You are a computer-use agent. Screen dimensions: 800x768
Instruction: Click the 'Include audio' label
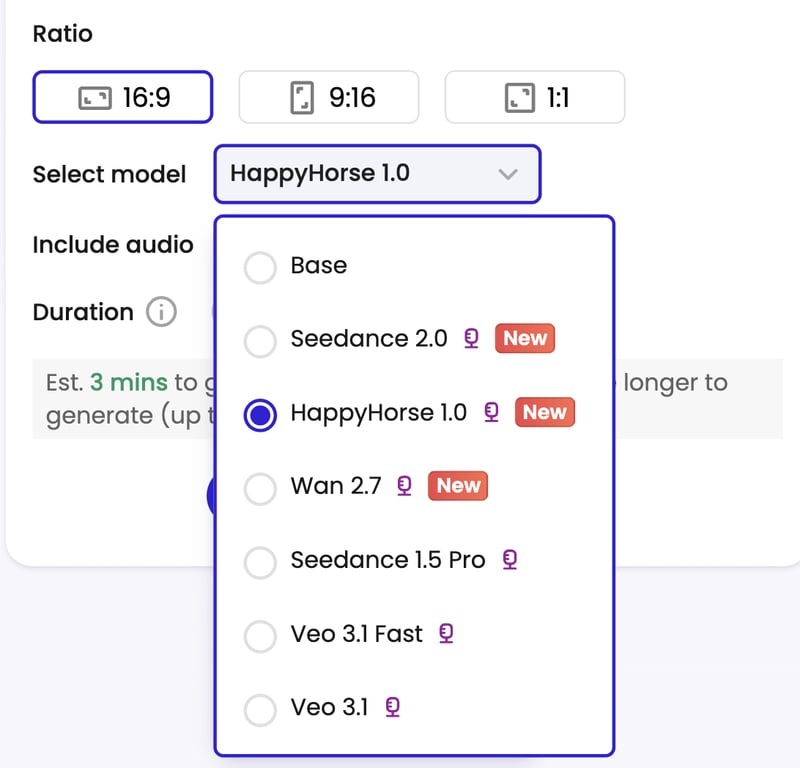113,244
